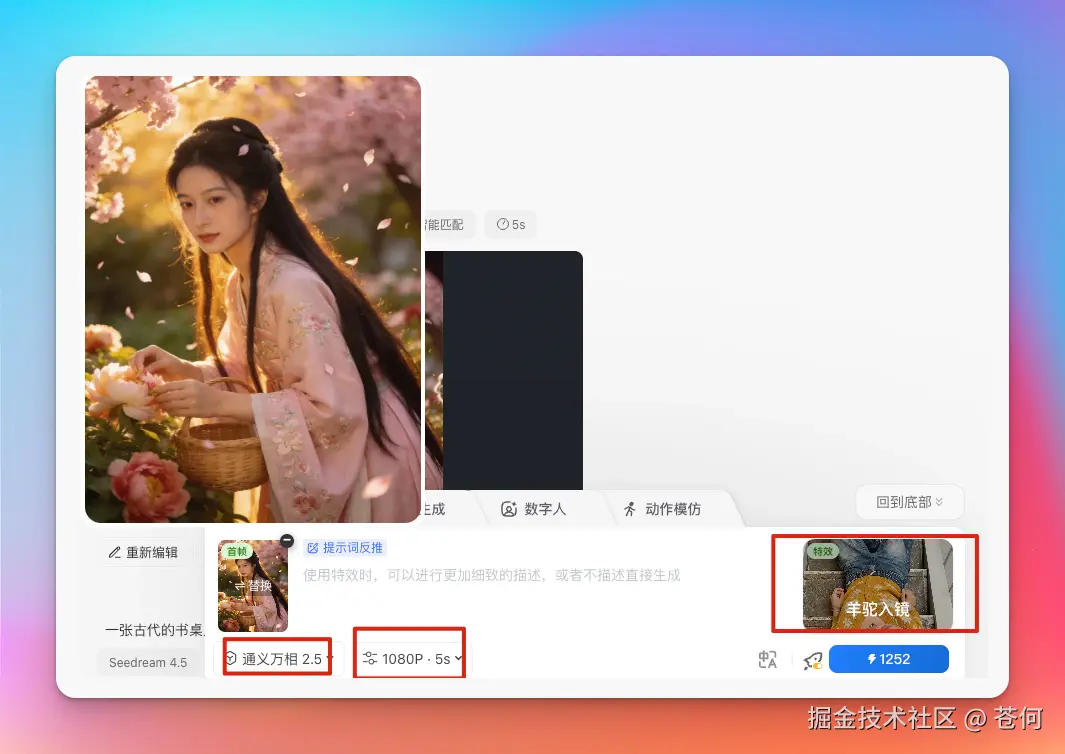Select the 数字人 digital human icon
Image resolution: width=1065 pixels, height=754 pixels.
tap(510, 509)
